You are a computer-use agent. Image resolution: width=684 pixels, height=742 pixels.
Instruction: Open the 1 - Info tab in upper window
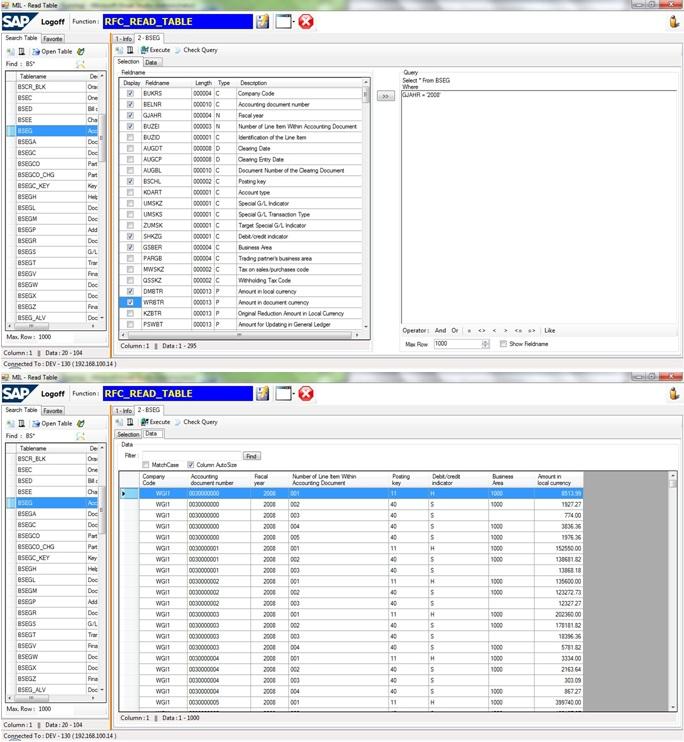click(124, 39)
